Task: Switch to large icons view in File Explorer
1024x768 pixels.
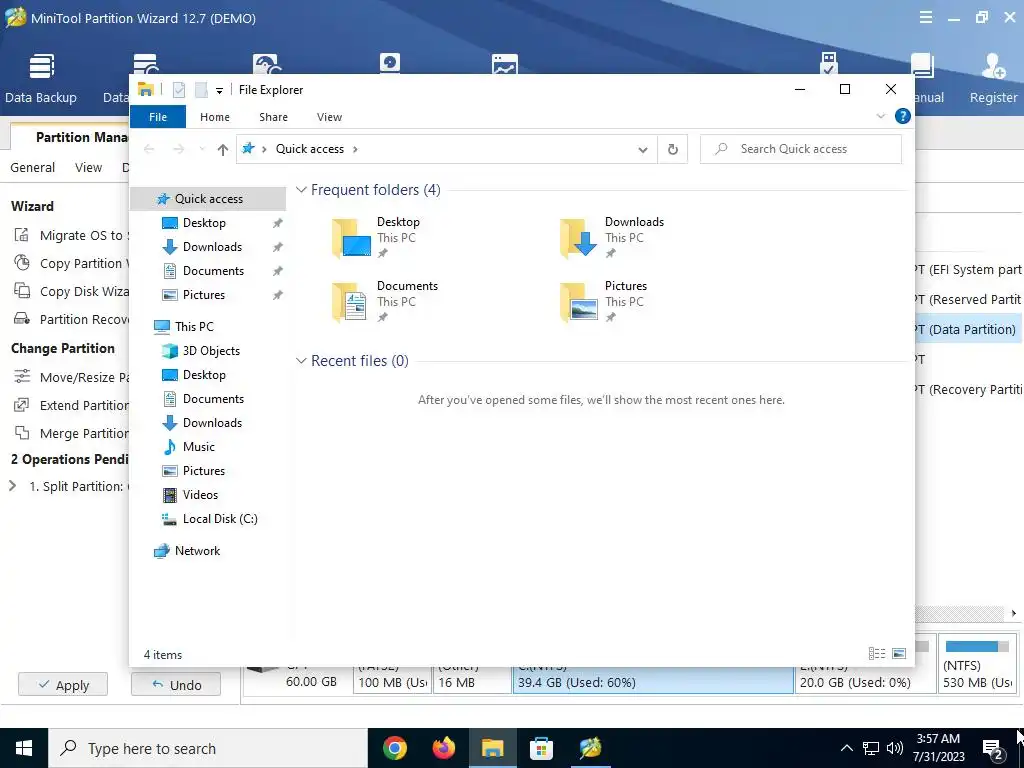Action: [x=899, y=654]
